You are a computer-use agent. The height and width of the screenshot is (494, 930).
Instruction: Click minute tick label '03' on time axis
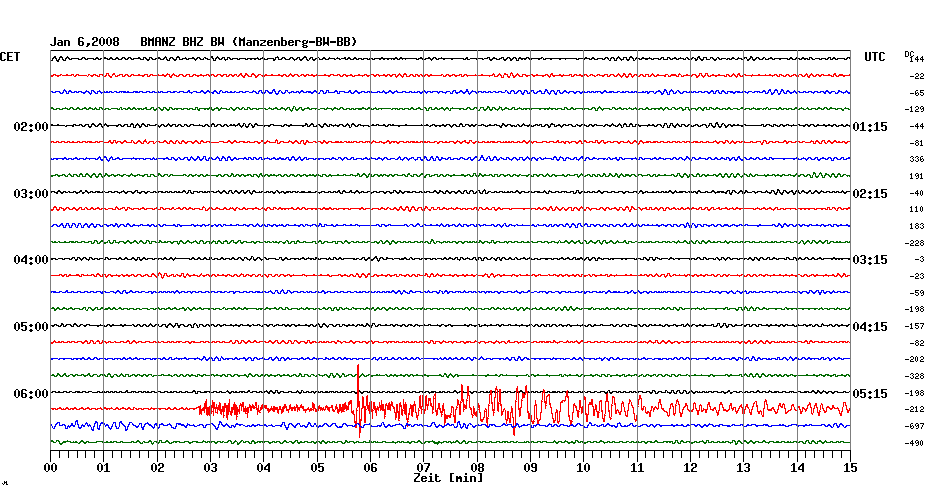(211, 468)
